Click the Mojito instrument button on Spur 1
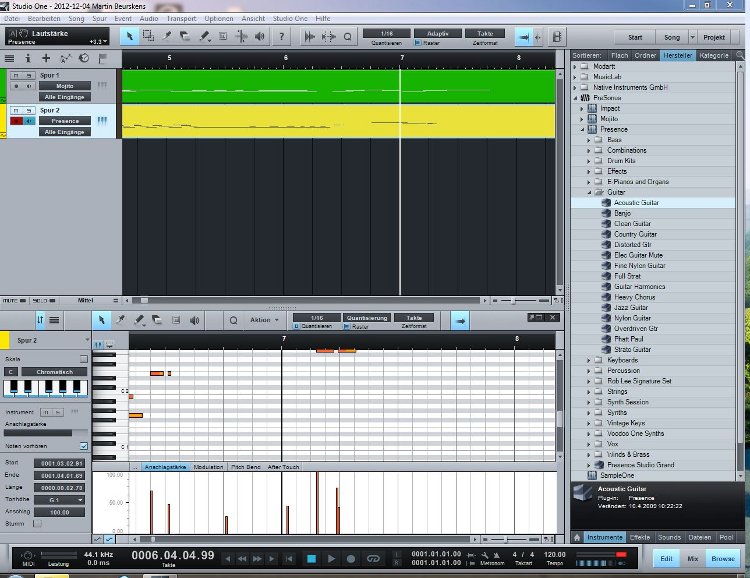Viewport: 750px width, 578px height. [x=65, y=86]
